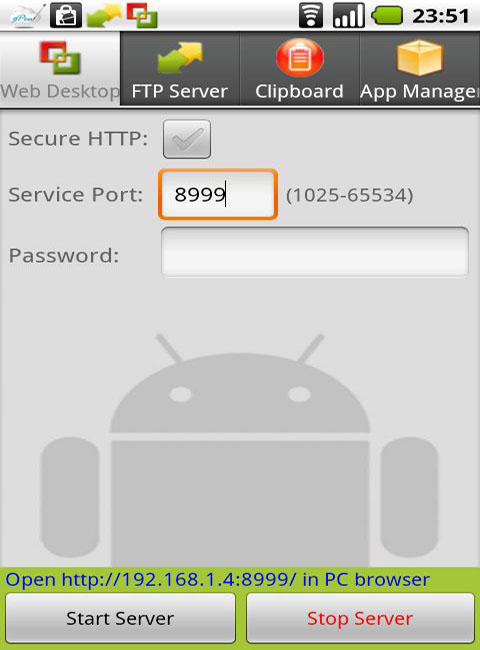Open the red Clipboard icon
This screenshot has height=650, width=480.
click(x=300, y=57)
